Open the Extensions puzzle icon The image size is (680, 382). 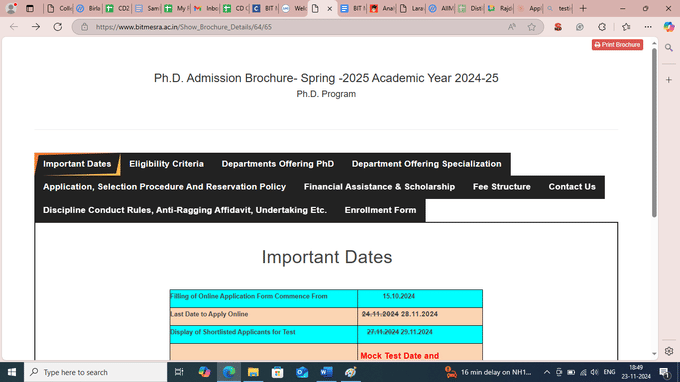(x=602, y=27)
